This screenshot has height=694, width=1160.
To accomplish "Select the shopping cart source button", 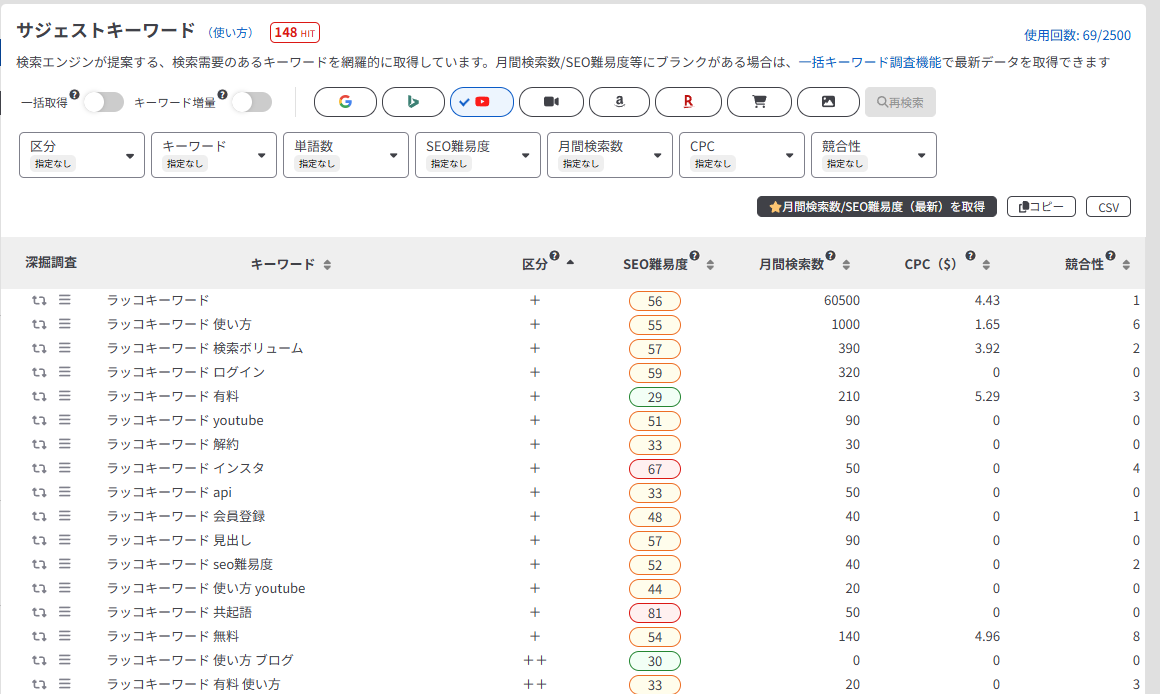I will click(758, 102).
